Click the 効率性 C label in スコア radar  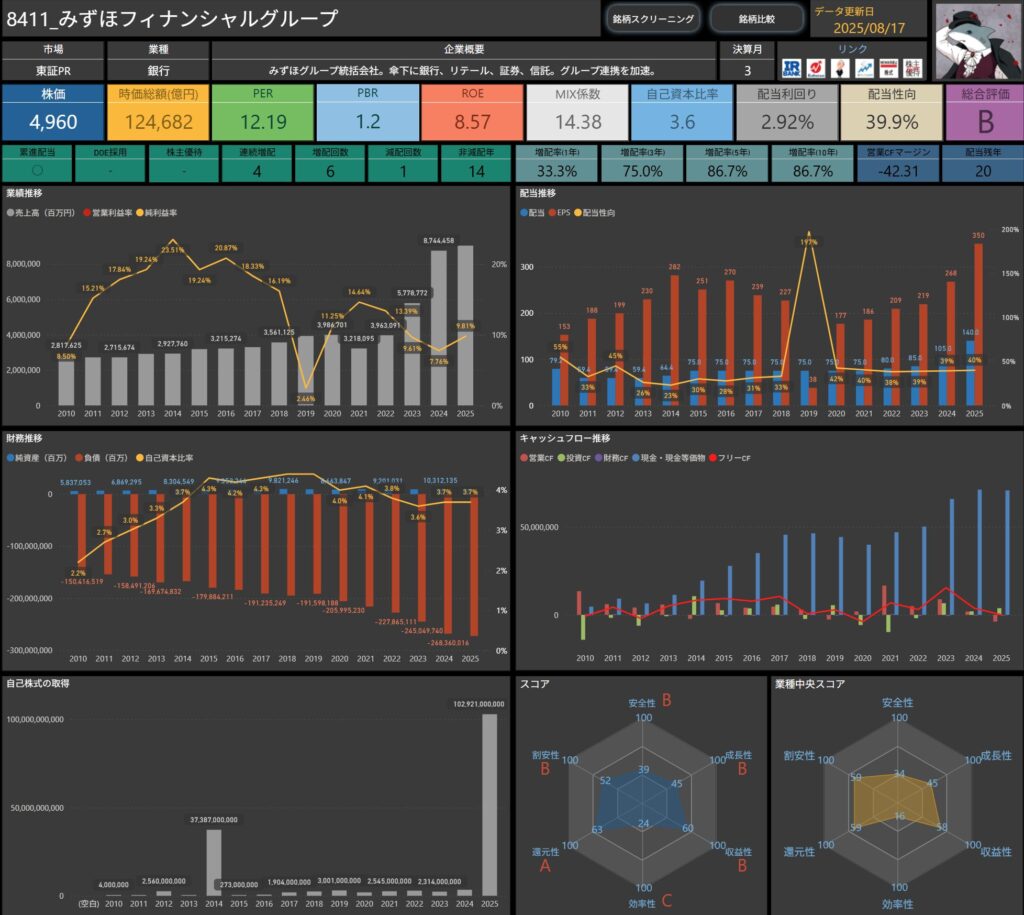coord(650,902)
